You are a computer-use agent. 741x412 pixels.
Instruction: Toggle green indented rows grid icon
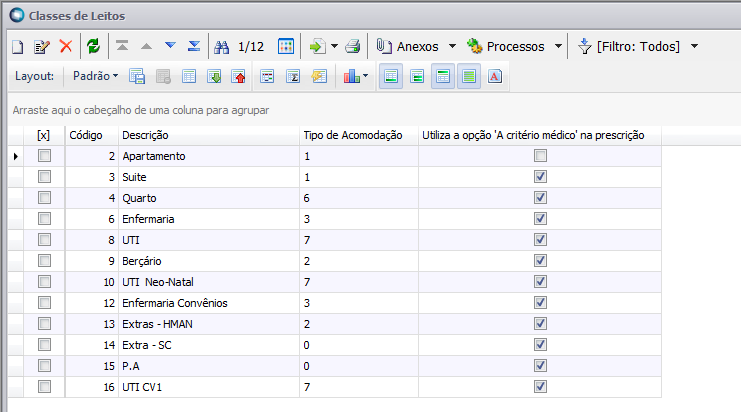pyautogui.click(x=417, y=76)
